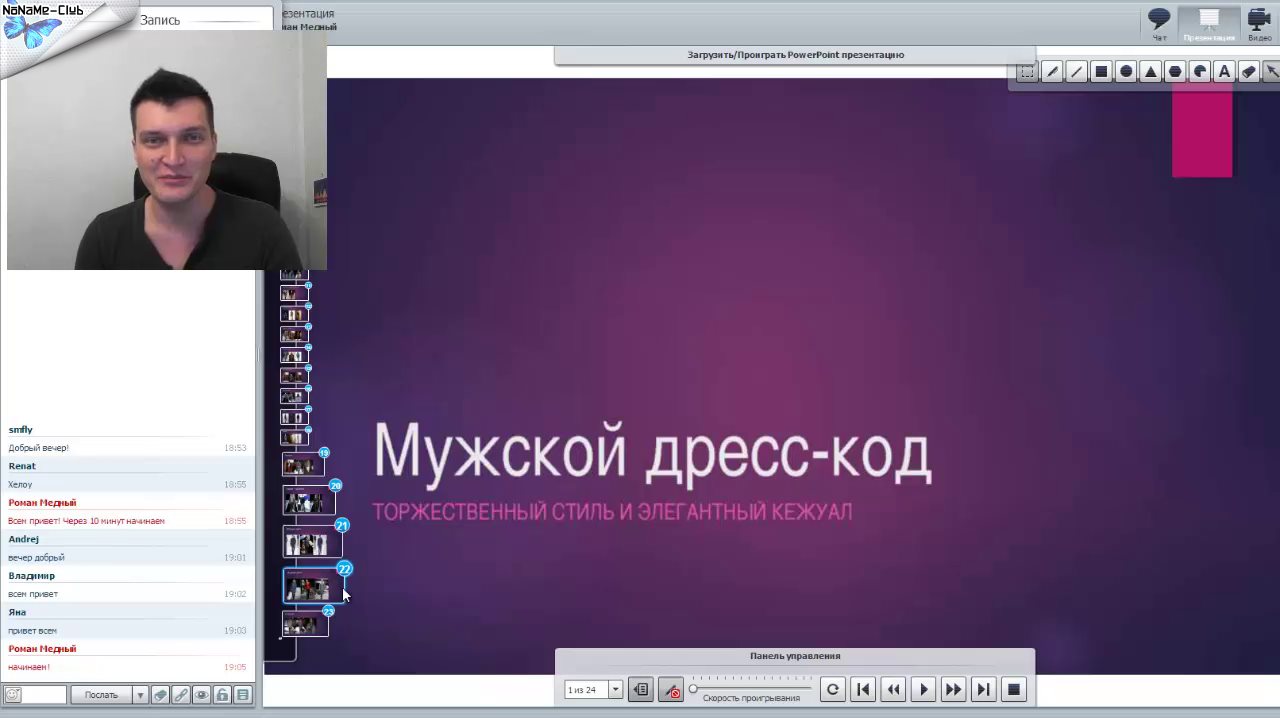The image size is (1280, 718).
Task: Click the chat username Владимир
Action: pyautogui.click(x=32, y=576)
